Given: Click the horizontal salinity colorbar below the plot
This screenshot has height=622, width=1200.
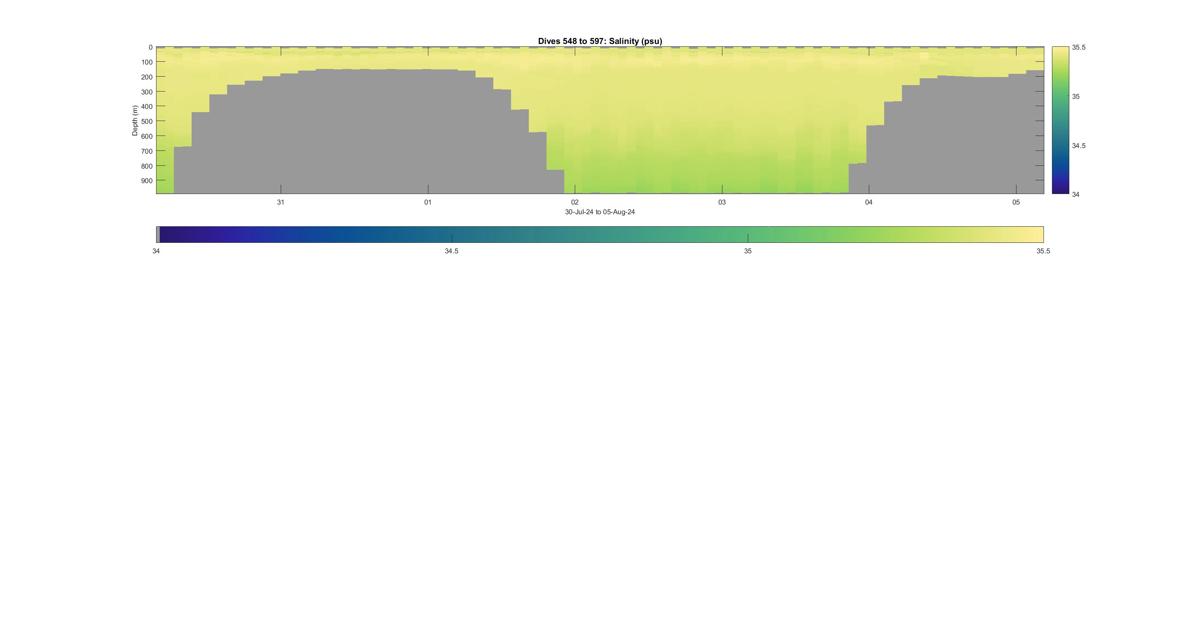Looking at the screenshot, I should click(x=600, y=234).
